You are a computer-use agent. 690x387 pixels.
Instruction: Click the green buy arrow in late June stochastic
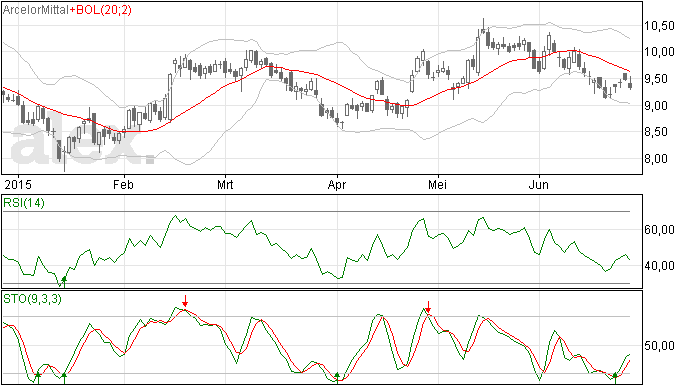(x=615, y=377)
